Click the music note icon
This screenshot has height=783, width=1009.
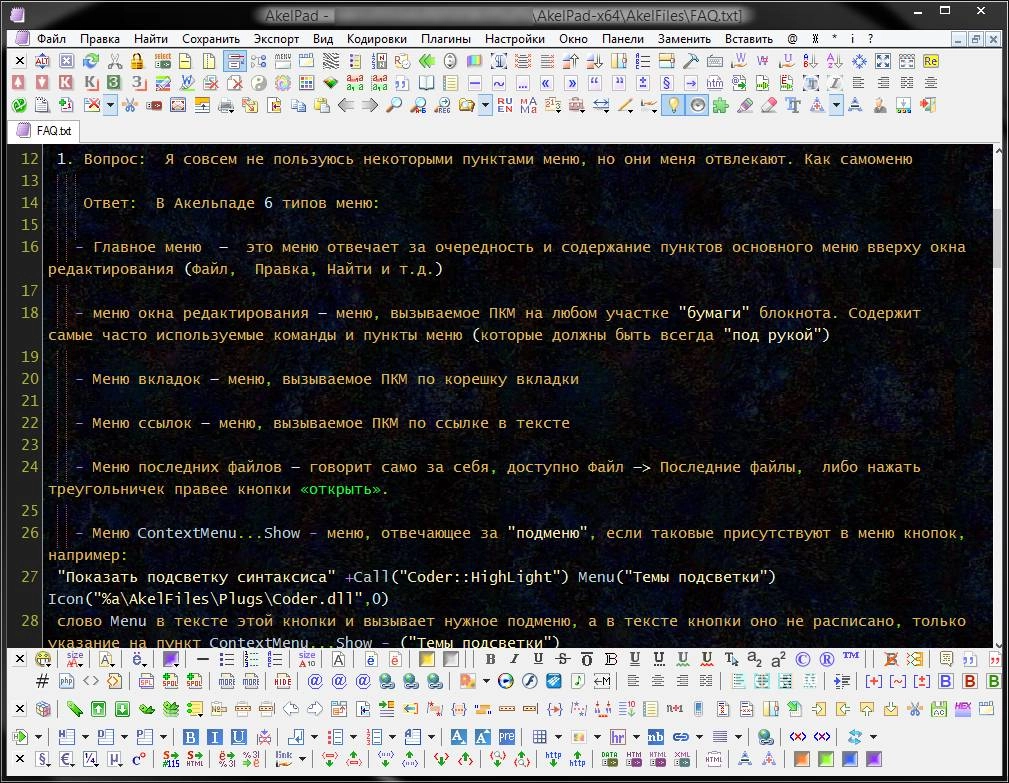click(578, 681)
